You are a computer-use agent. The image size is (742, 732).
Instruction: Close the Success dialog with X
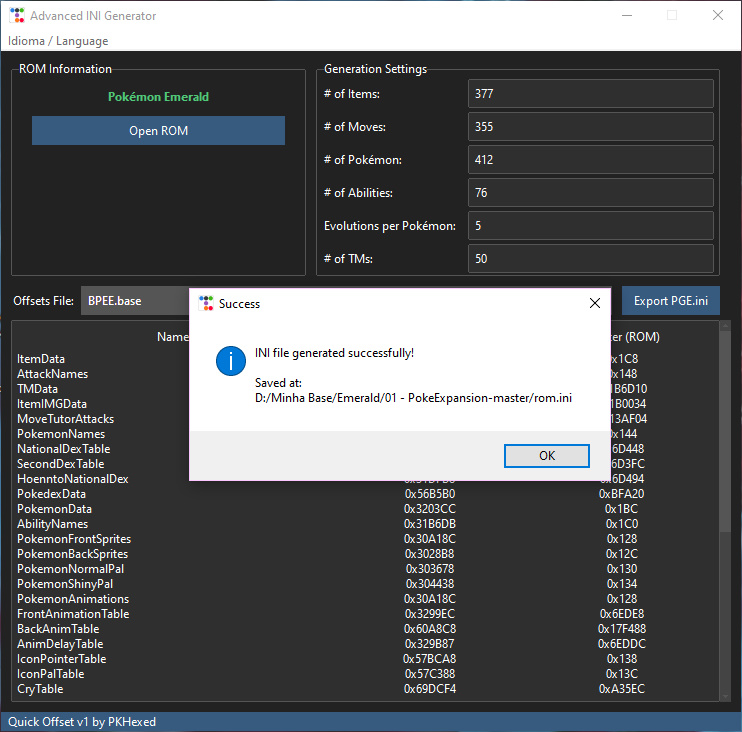[595, 303]
